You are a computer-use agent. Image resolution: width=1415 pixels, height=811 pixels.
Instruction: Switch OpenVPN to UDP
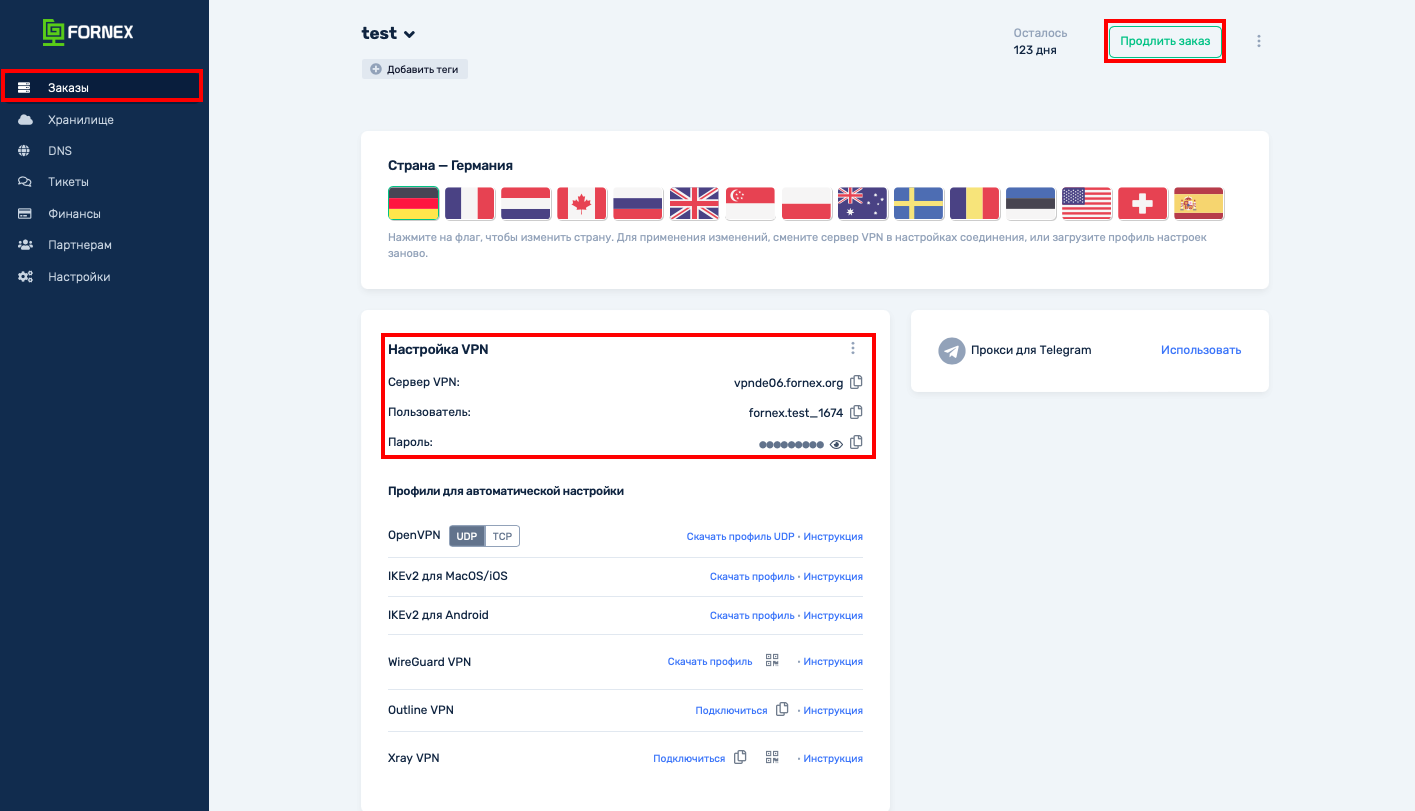(467, 536)
